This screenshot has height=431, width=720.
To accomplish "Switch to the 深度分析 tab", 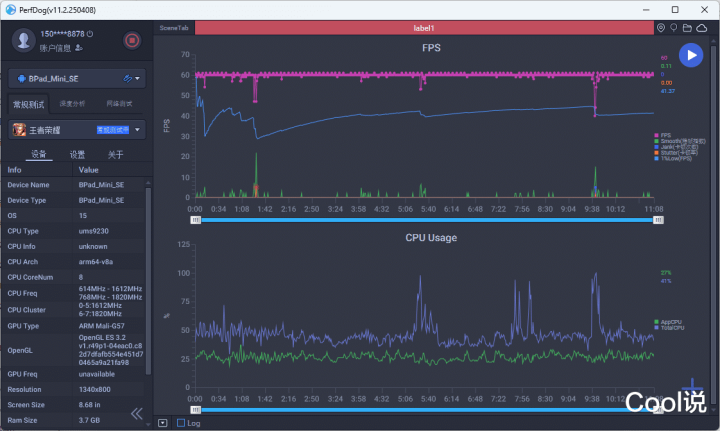I will coord(72,104).
